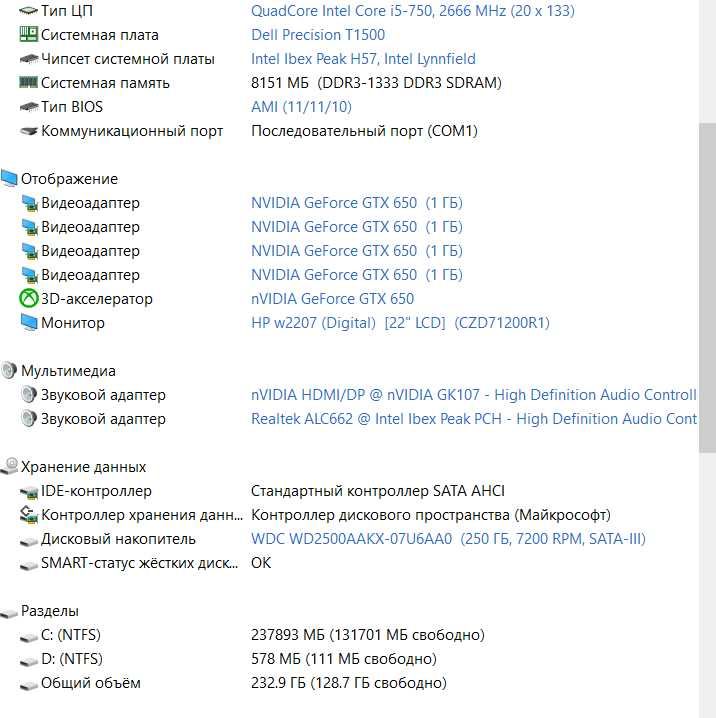Click the memory icon beside Системная память
Viewport: 716px width, 718px height.
28,82
